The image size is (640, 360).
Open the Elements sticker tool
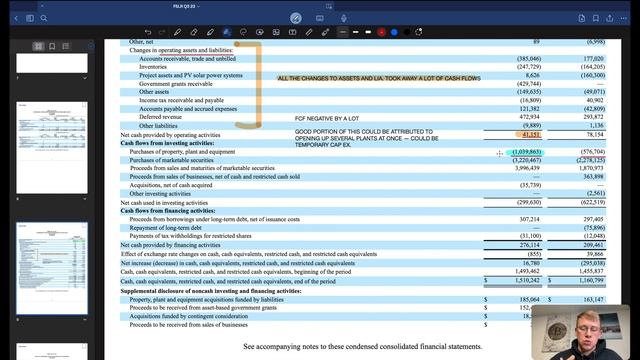click(260, 32)
